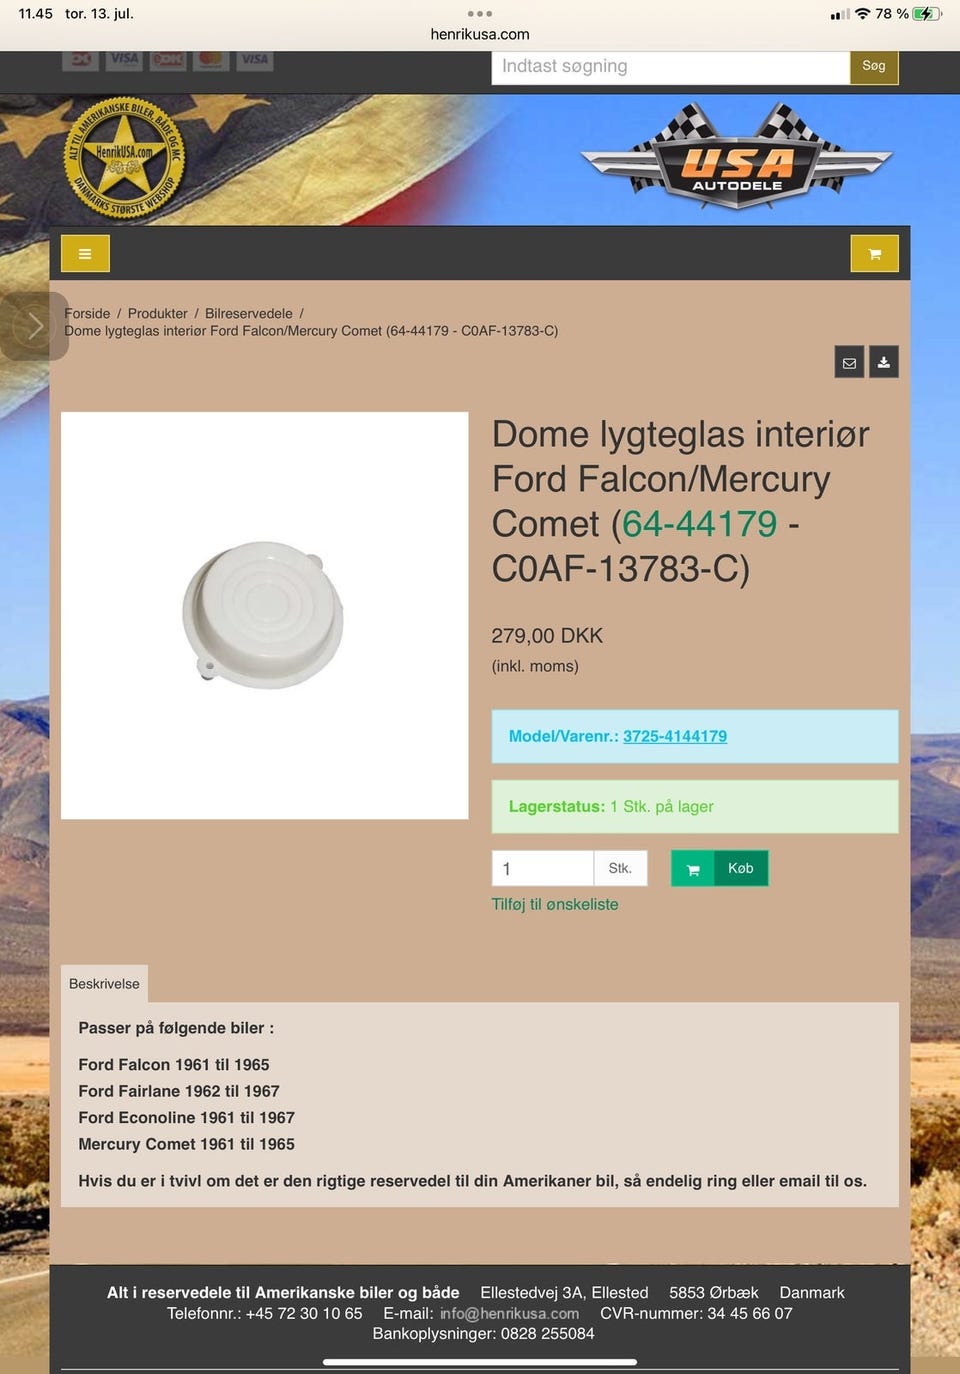Tap the three dots above address bar

[480, 14]
